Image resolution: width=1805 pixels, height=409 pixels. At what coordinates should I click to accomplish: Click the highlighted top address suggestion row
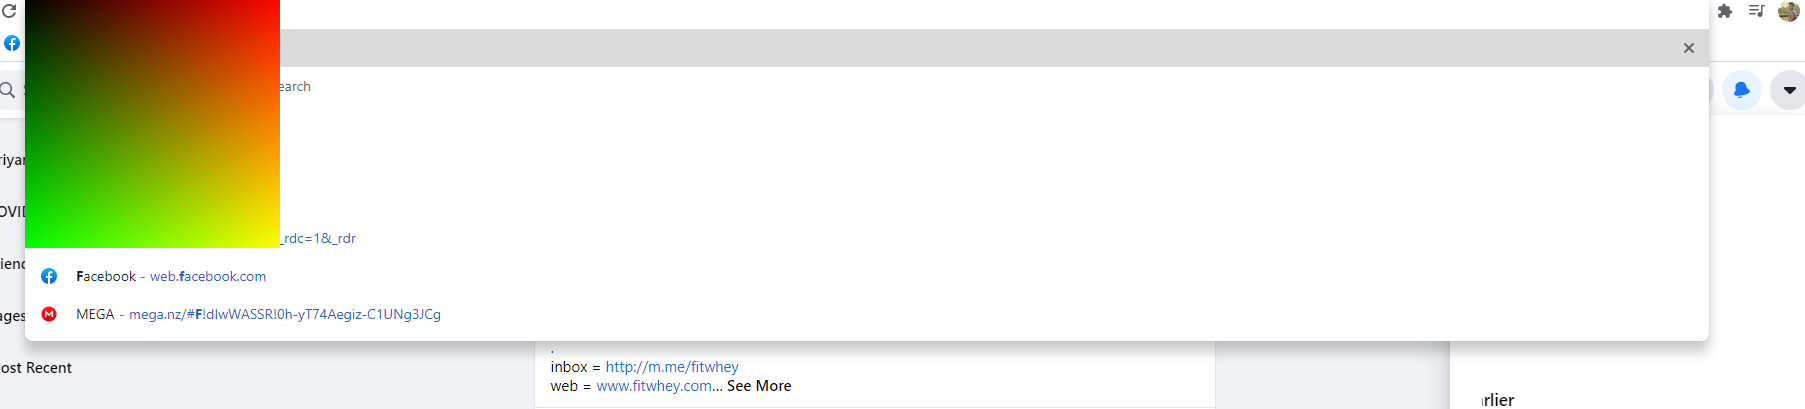[900, 48]
